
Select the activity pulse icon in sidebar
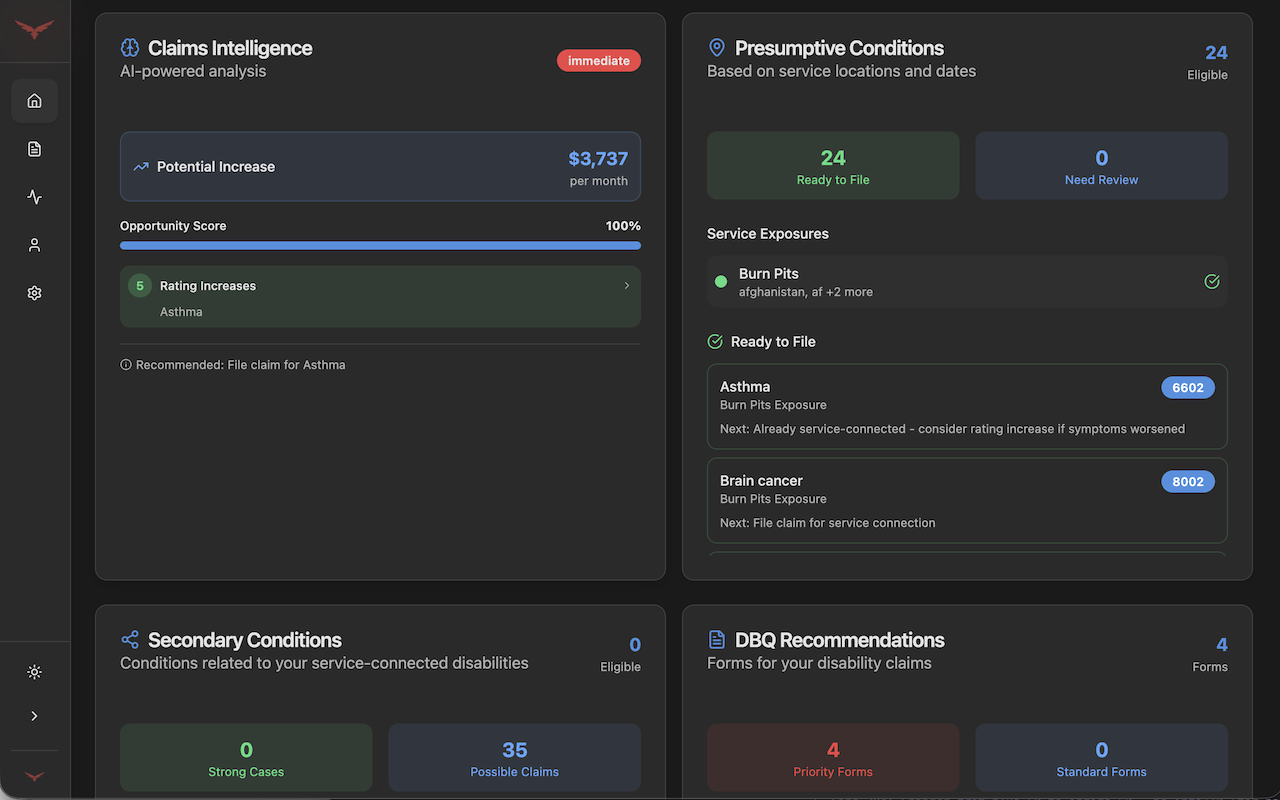(x=34, y=197)
